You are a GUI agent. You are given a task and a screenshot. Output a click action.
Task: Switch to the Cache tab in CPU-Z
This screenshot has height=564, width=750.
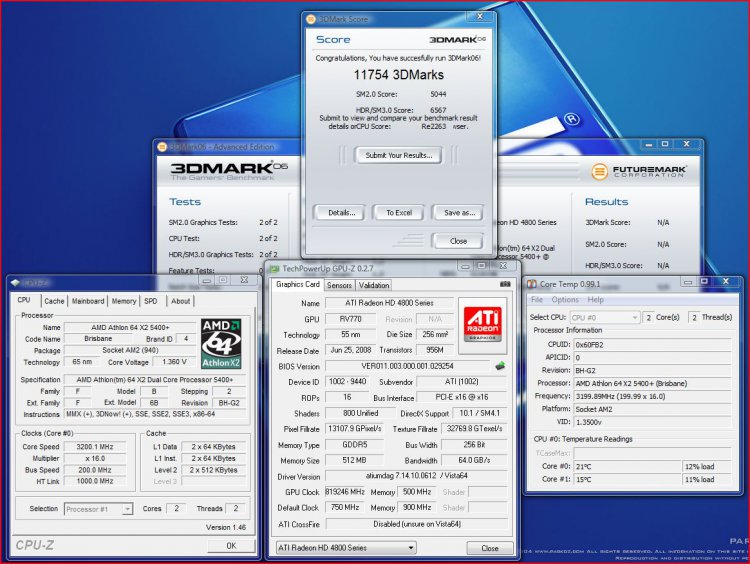click(x=54, y=301)
